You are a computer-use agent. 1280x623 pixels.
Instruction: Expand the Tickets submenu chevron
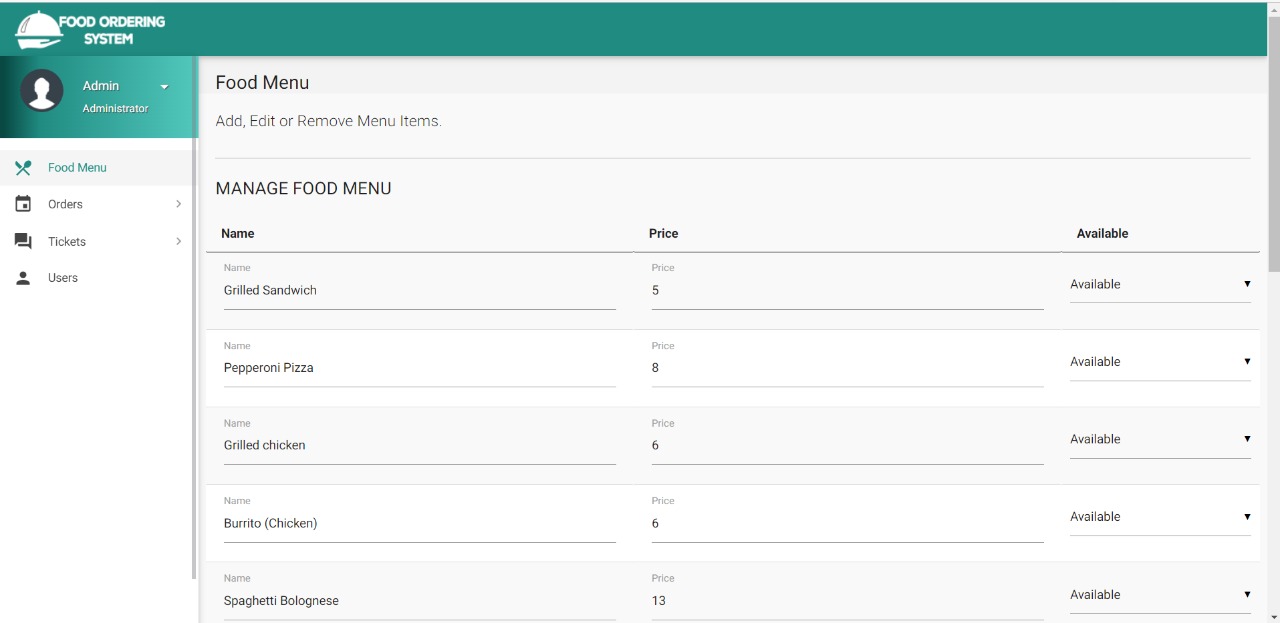[x=179, y=241]
